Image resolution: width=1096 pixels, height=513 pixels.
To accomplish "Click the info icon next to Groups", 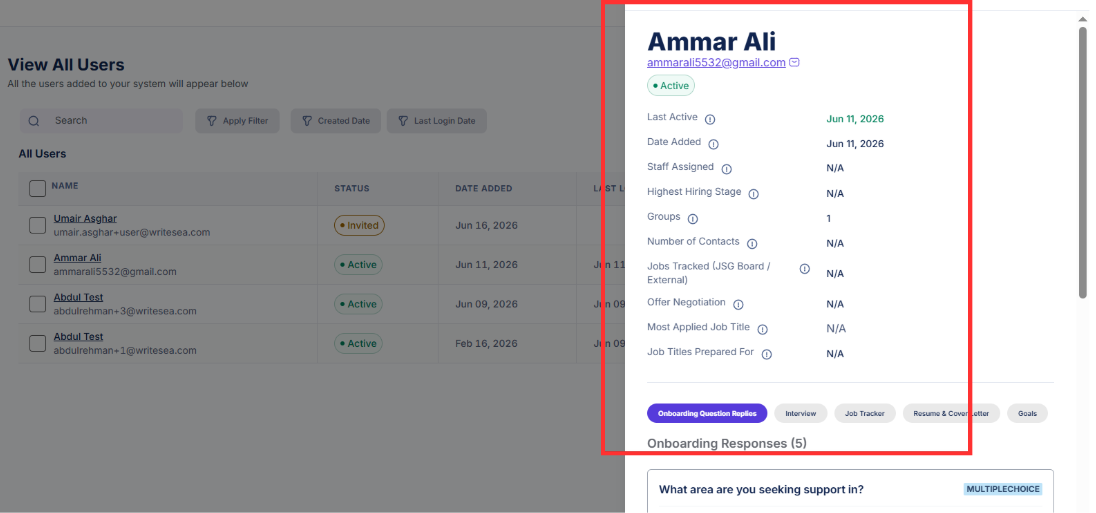I will [x=693, y=219].
